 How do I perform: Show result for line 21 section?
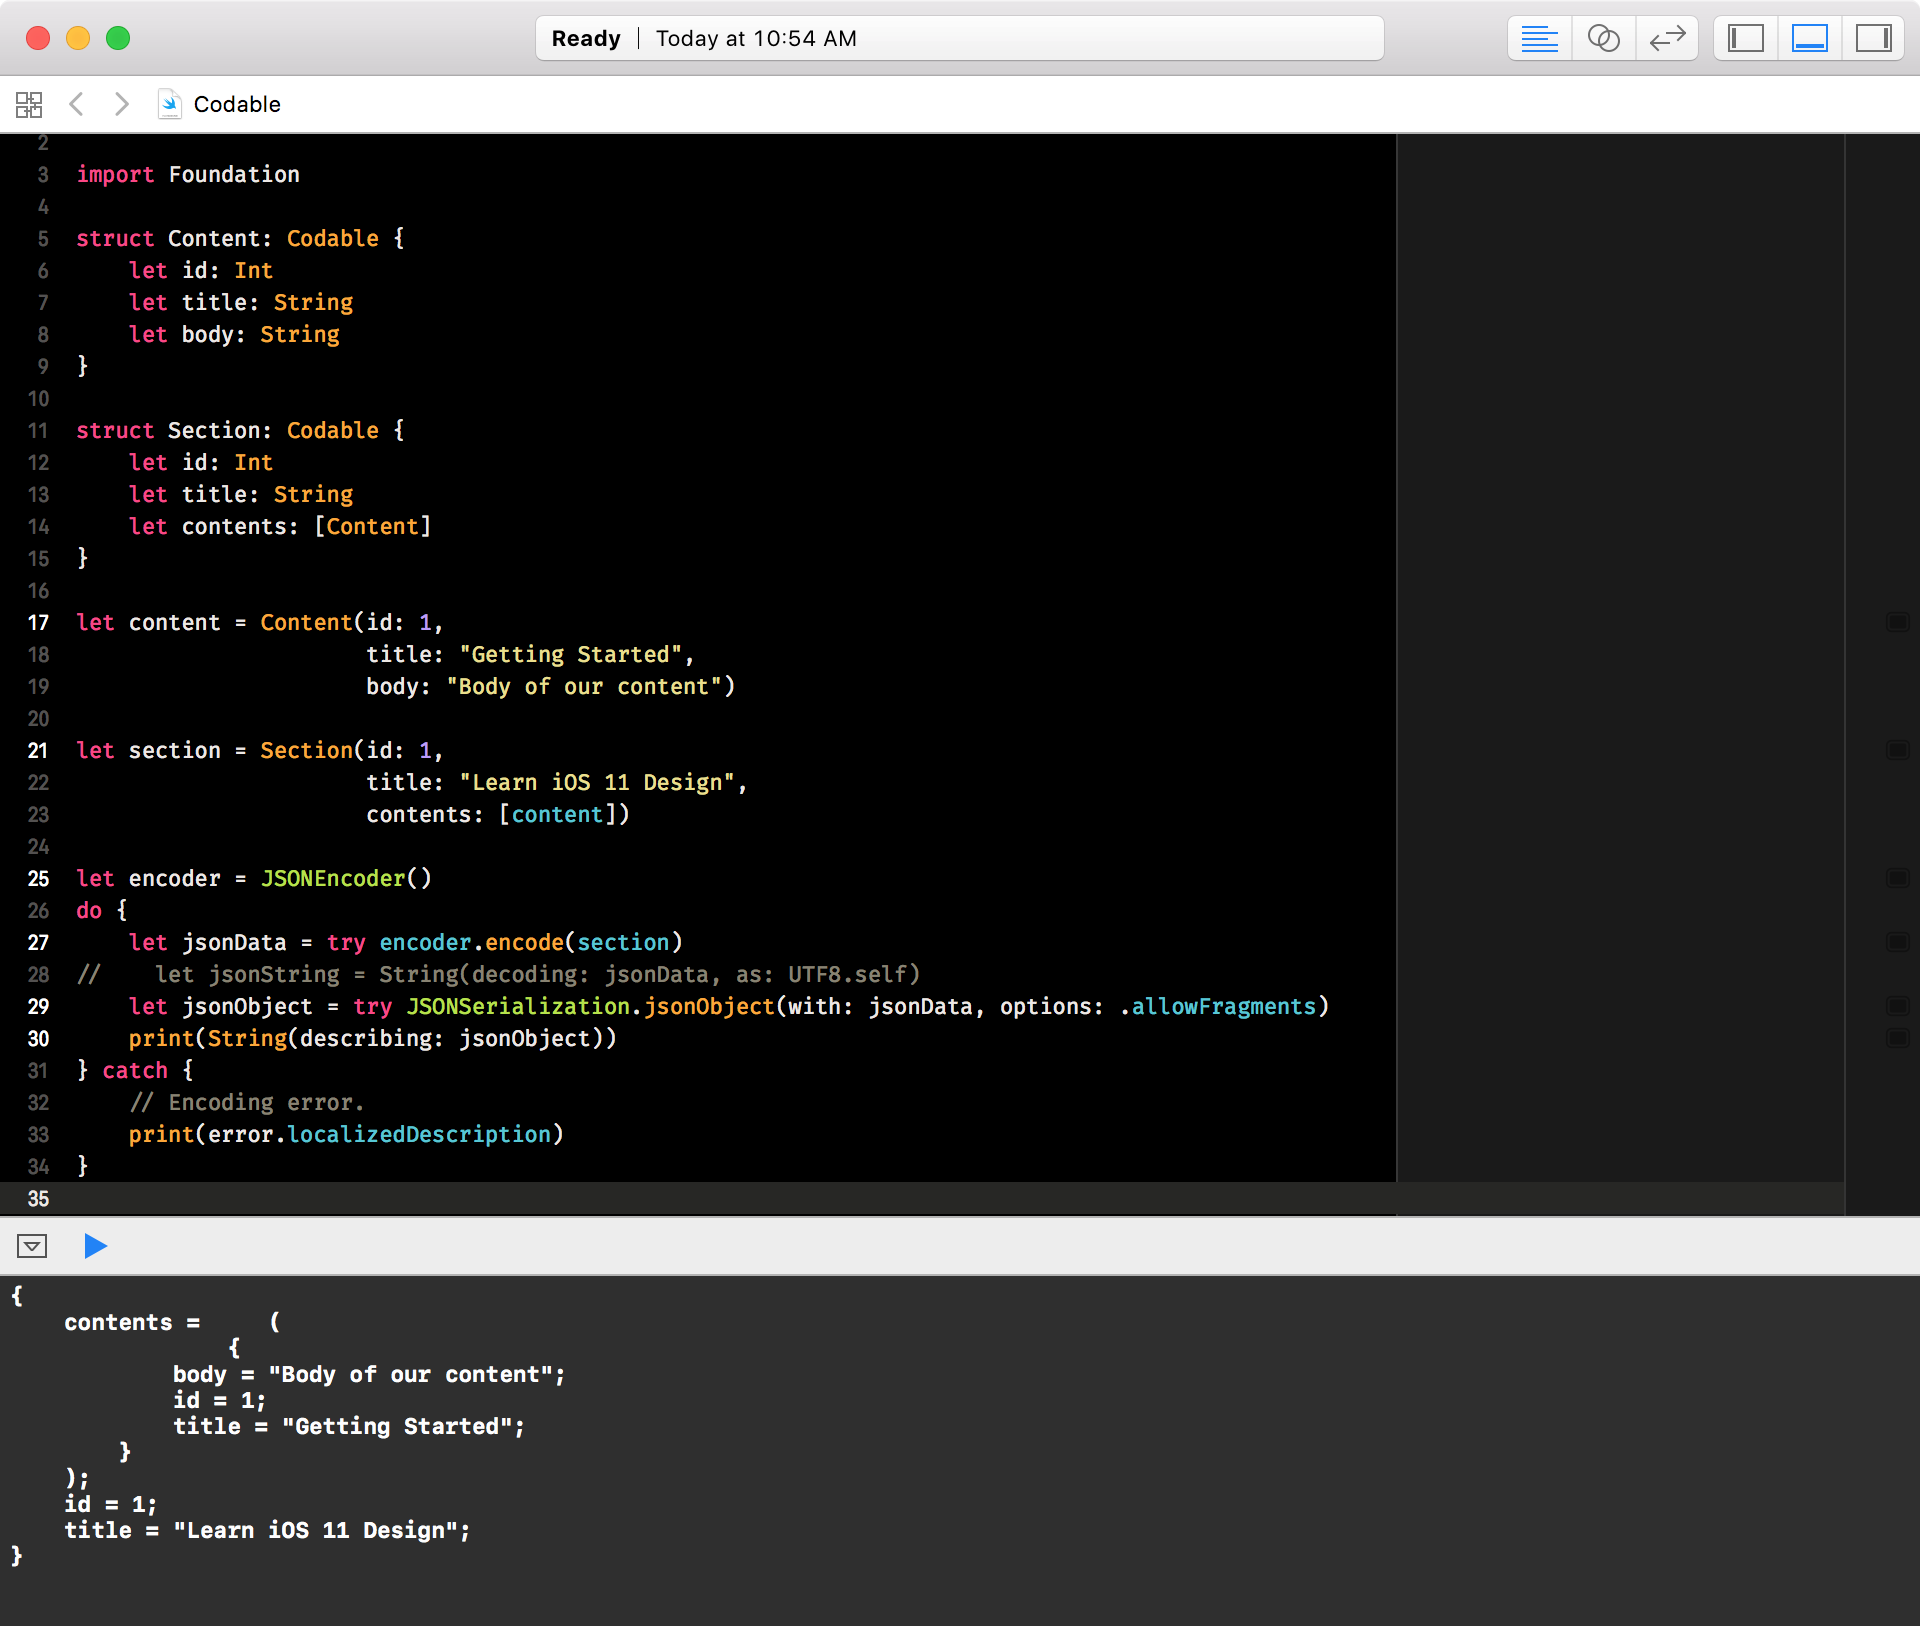coord(1897,750)
